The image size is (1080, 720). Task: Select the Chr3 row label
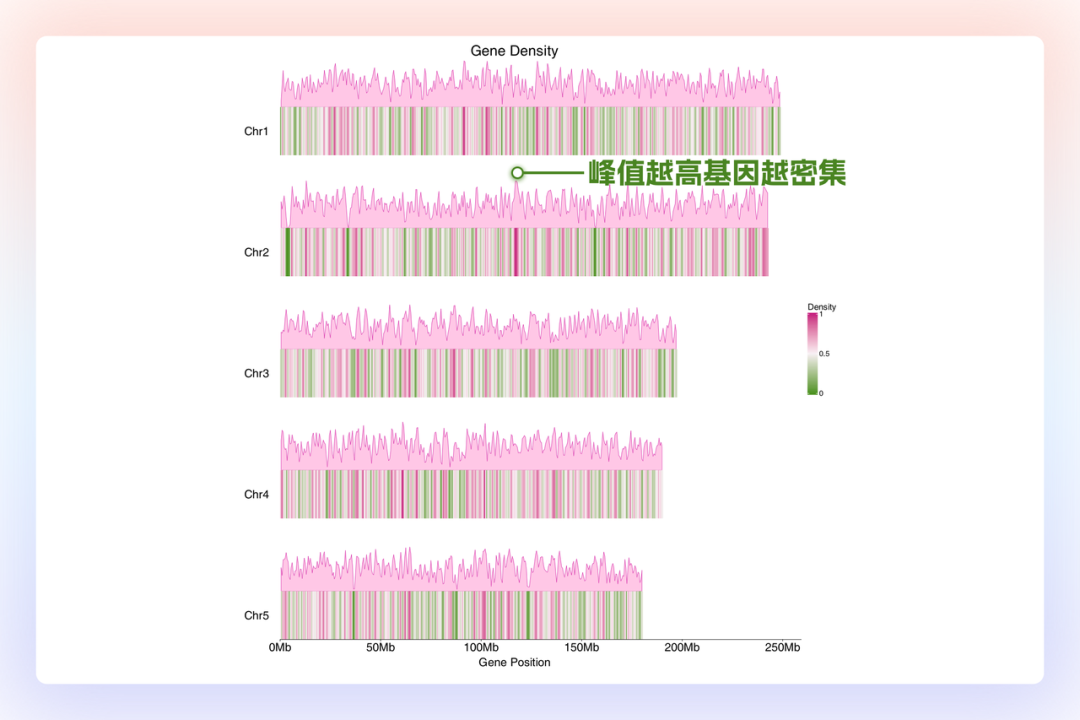point(256,373)
